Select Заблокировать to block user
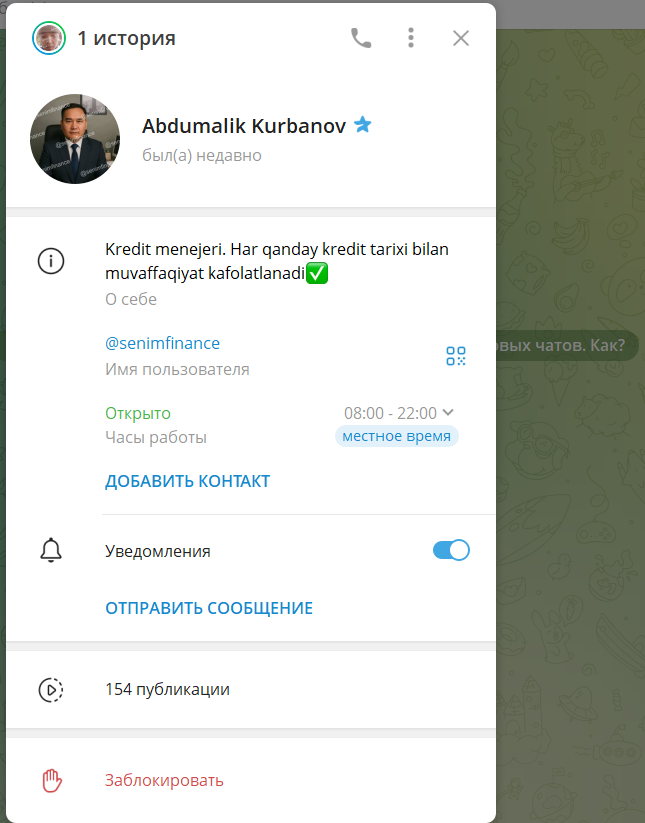 point(164,780)
